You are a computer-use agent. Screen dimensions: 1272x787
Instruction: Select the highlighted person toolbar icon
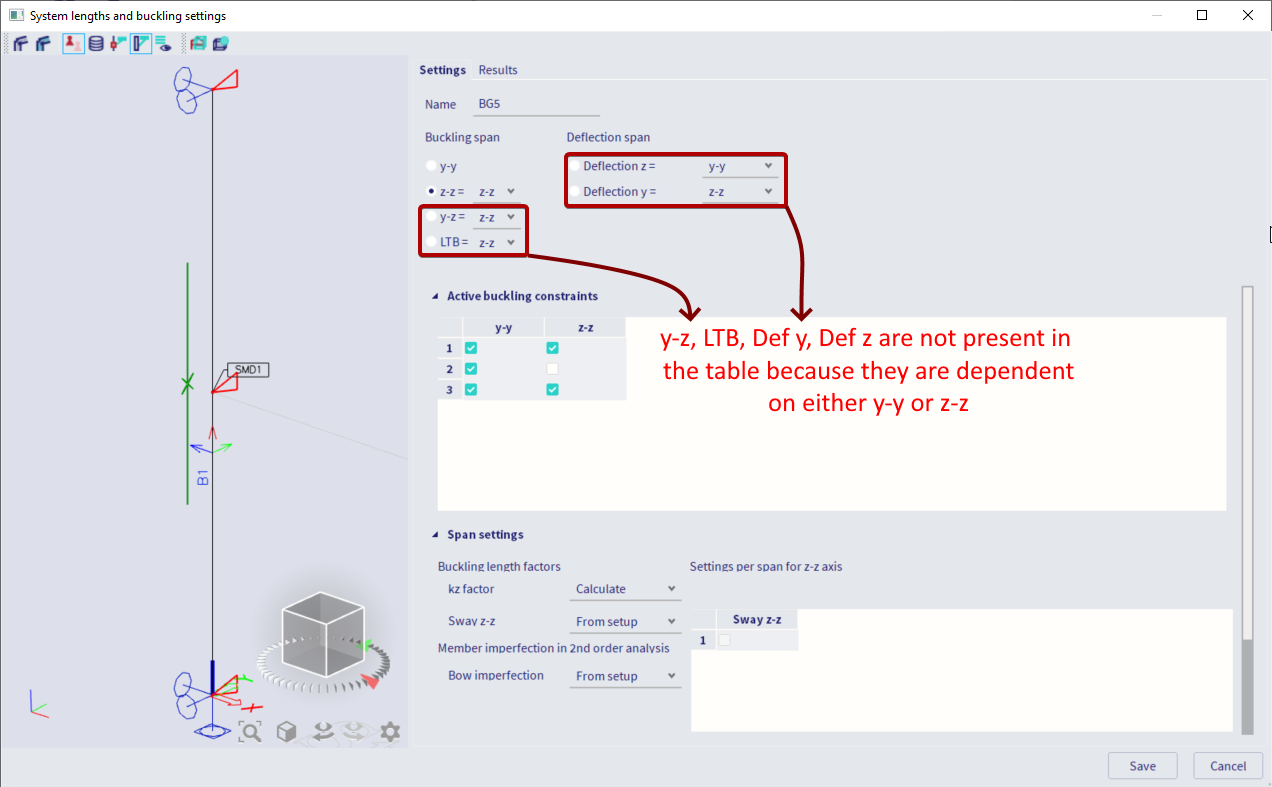click(x=73, y=43)
